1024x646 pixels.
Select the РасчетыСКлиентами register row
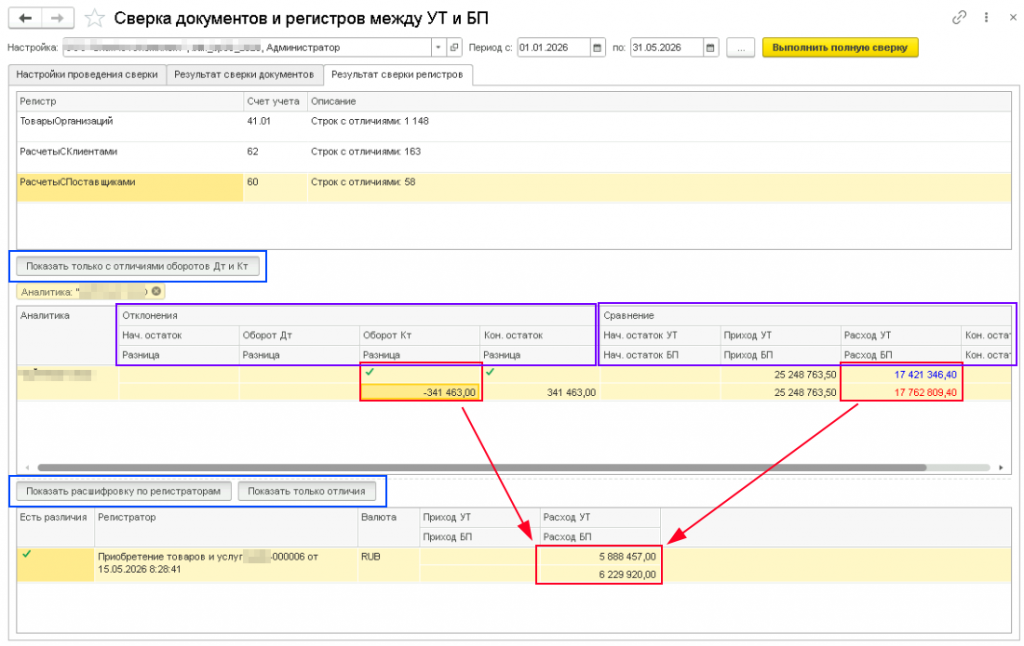coord(513,157)
